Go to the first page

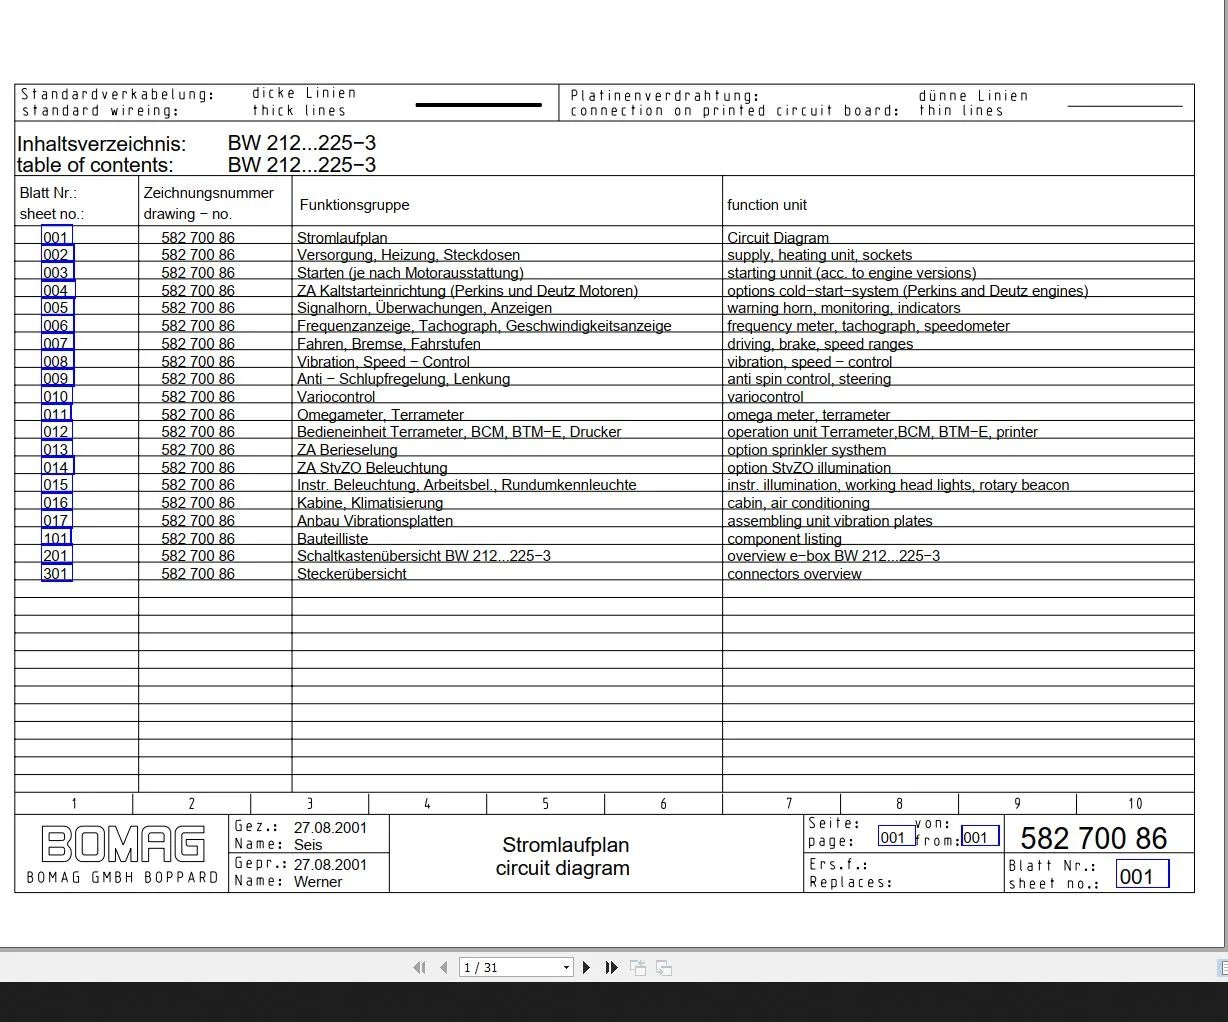[419, 967]
